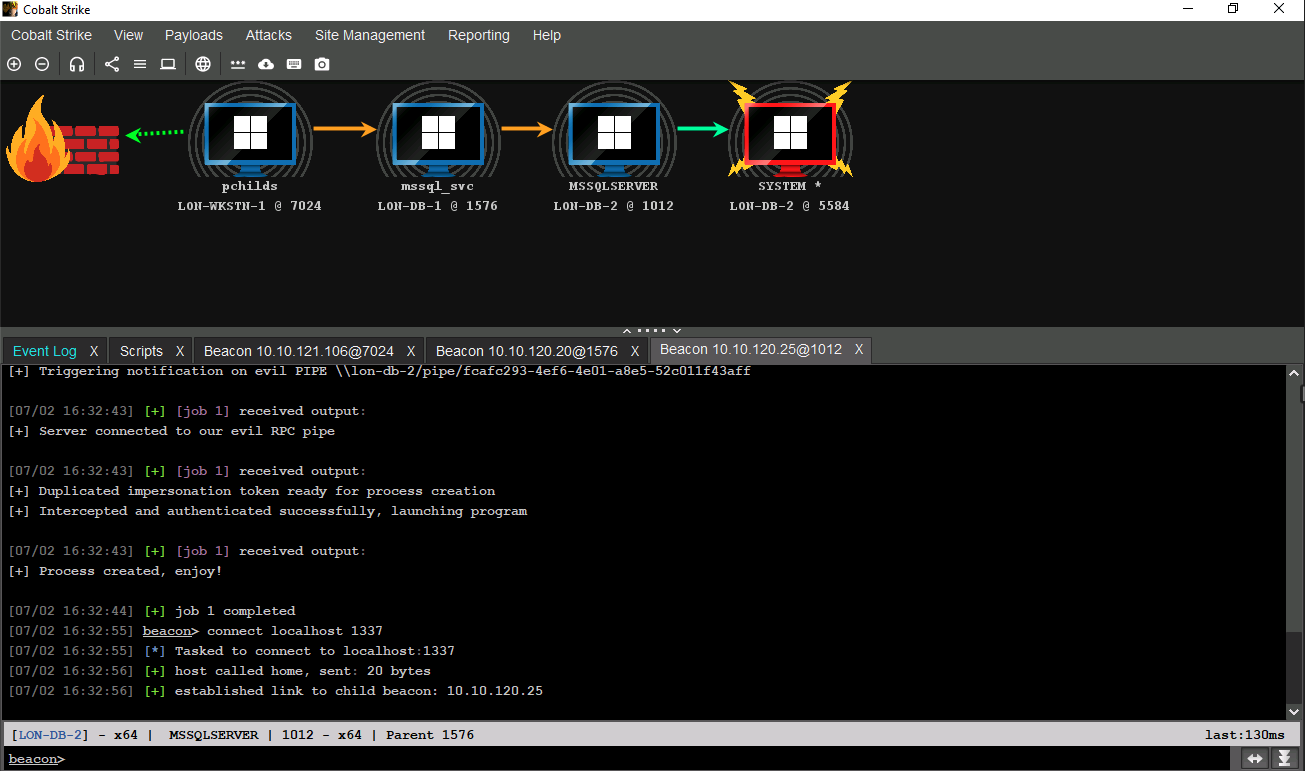The width and height of the screenshot is (1305, 771).
Task: Click the 'LON-DB-1 @ 1576' node label
Action: [437, 206]
